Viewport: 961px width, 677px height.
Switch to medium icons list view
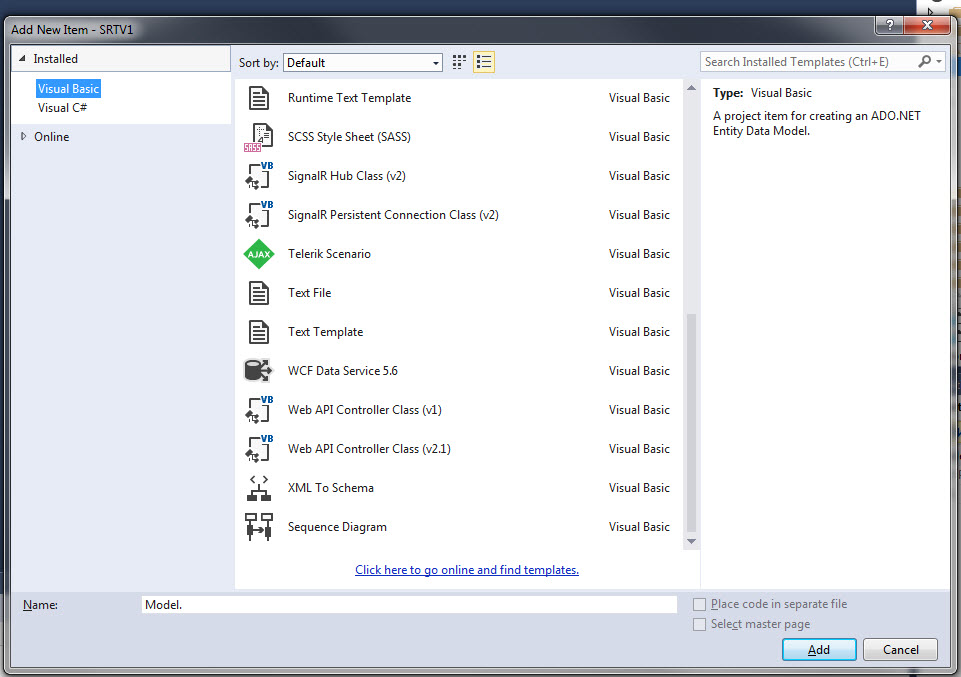484,62
